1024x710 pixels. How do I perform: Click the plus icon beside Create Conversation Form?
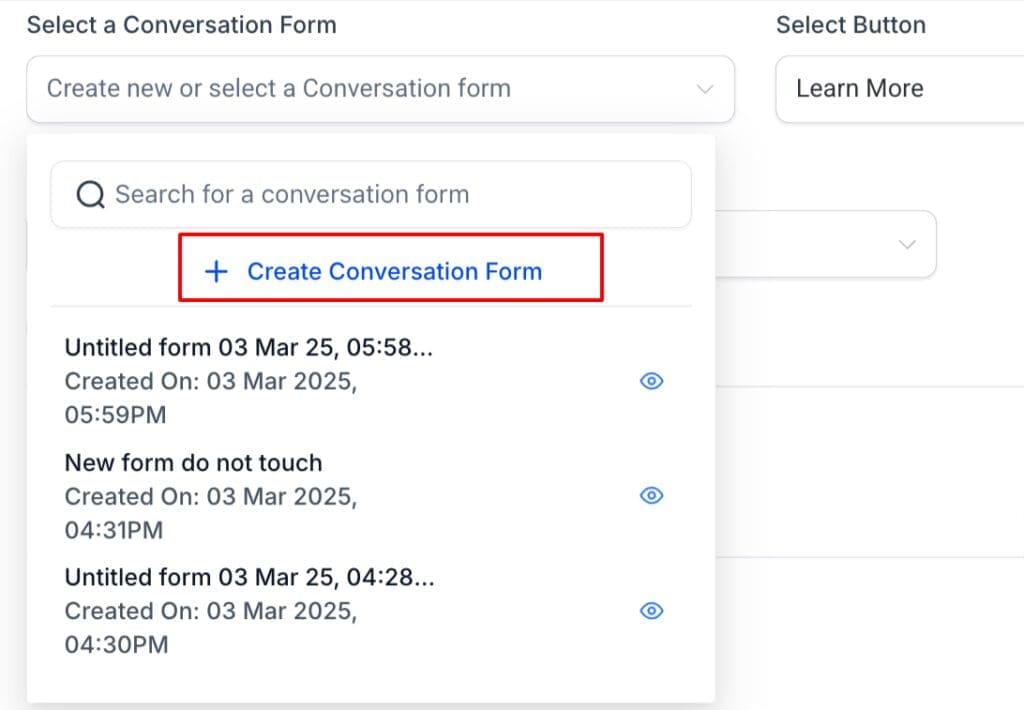point(216,271)
